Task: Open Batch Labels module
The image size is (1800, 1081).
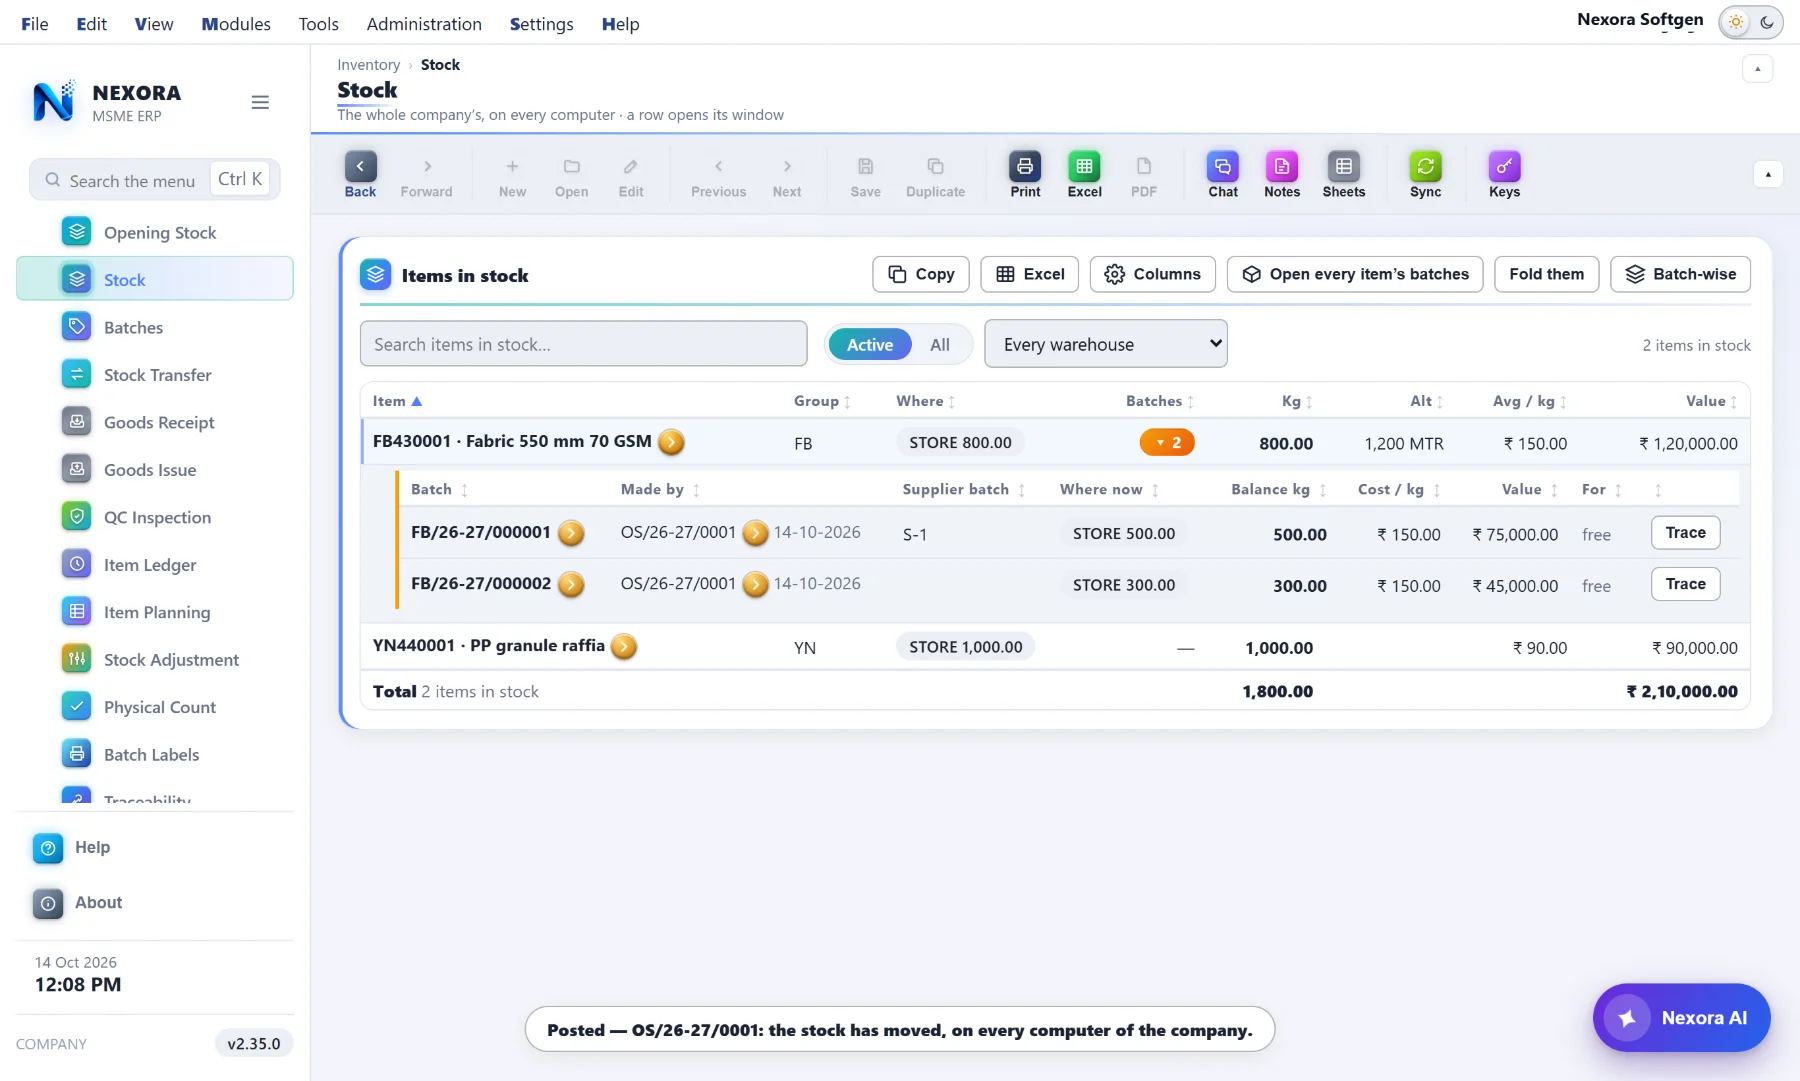Action: (x=155, y=755)
